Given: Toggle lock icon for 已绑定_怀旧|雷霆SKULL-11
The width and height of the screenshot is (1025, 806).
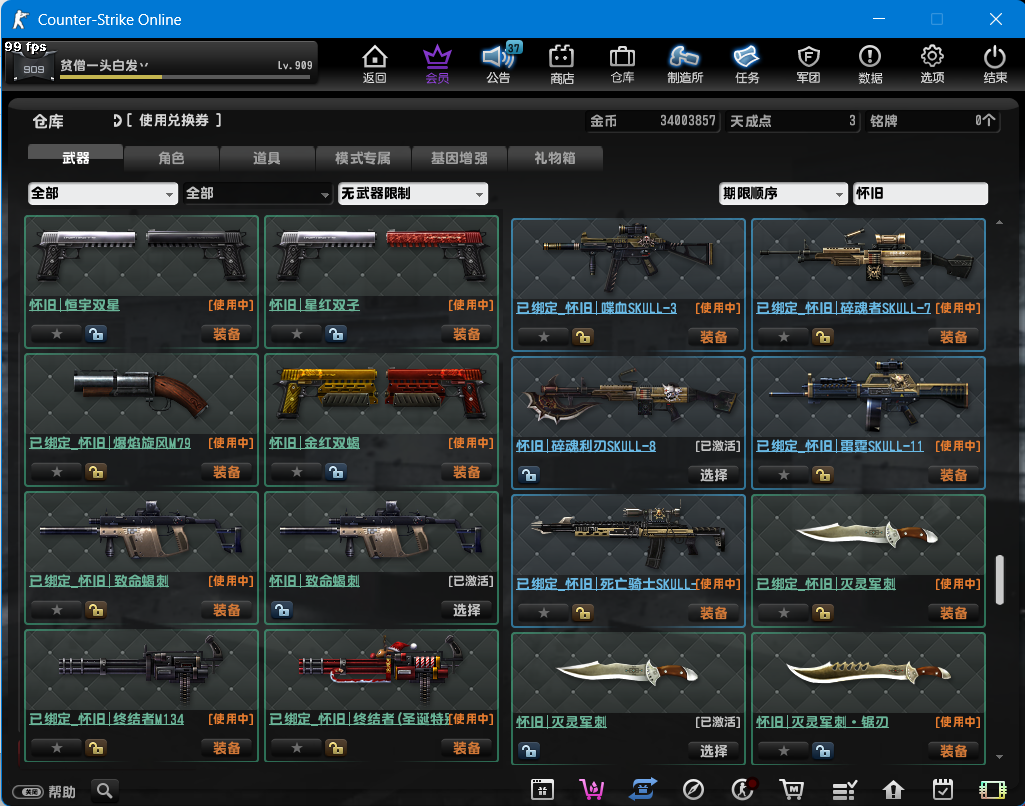Looking at the screenshot, I should tap(823, 475).
